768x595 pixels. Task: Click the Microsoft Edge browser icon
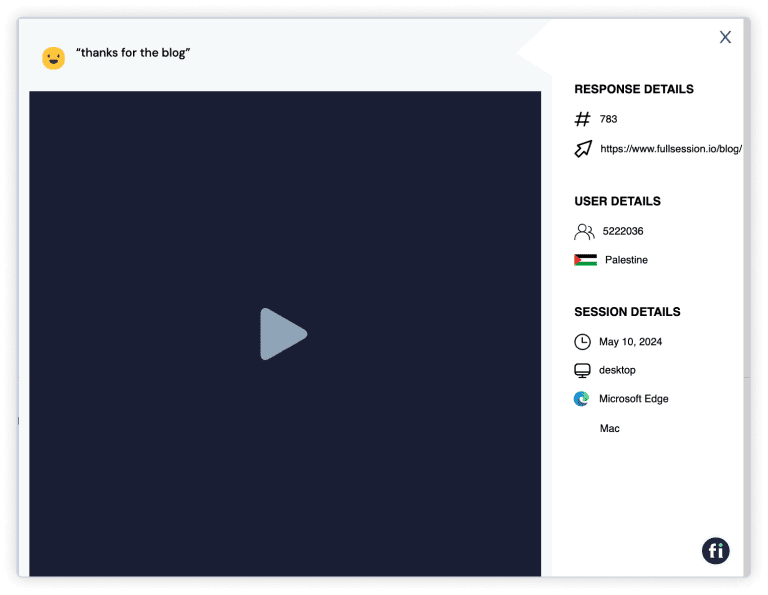tap(582, 399)
